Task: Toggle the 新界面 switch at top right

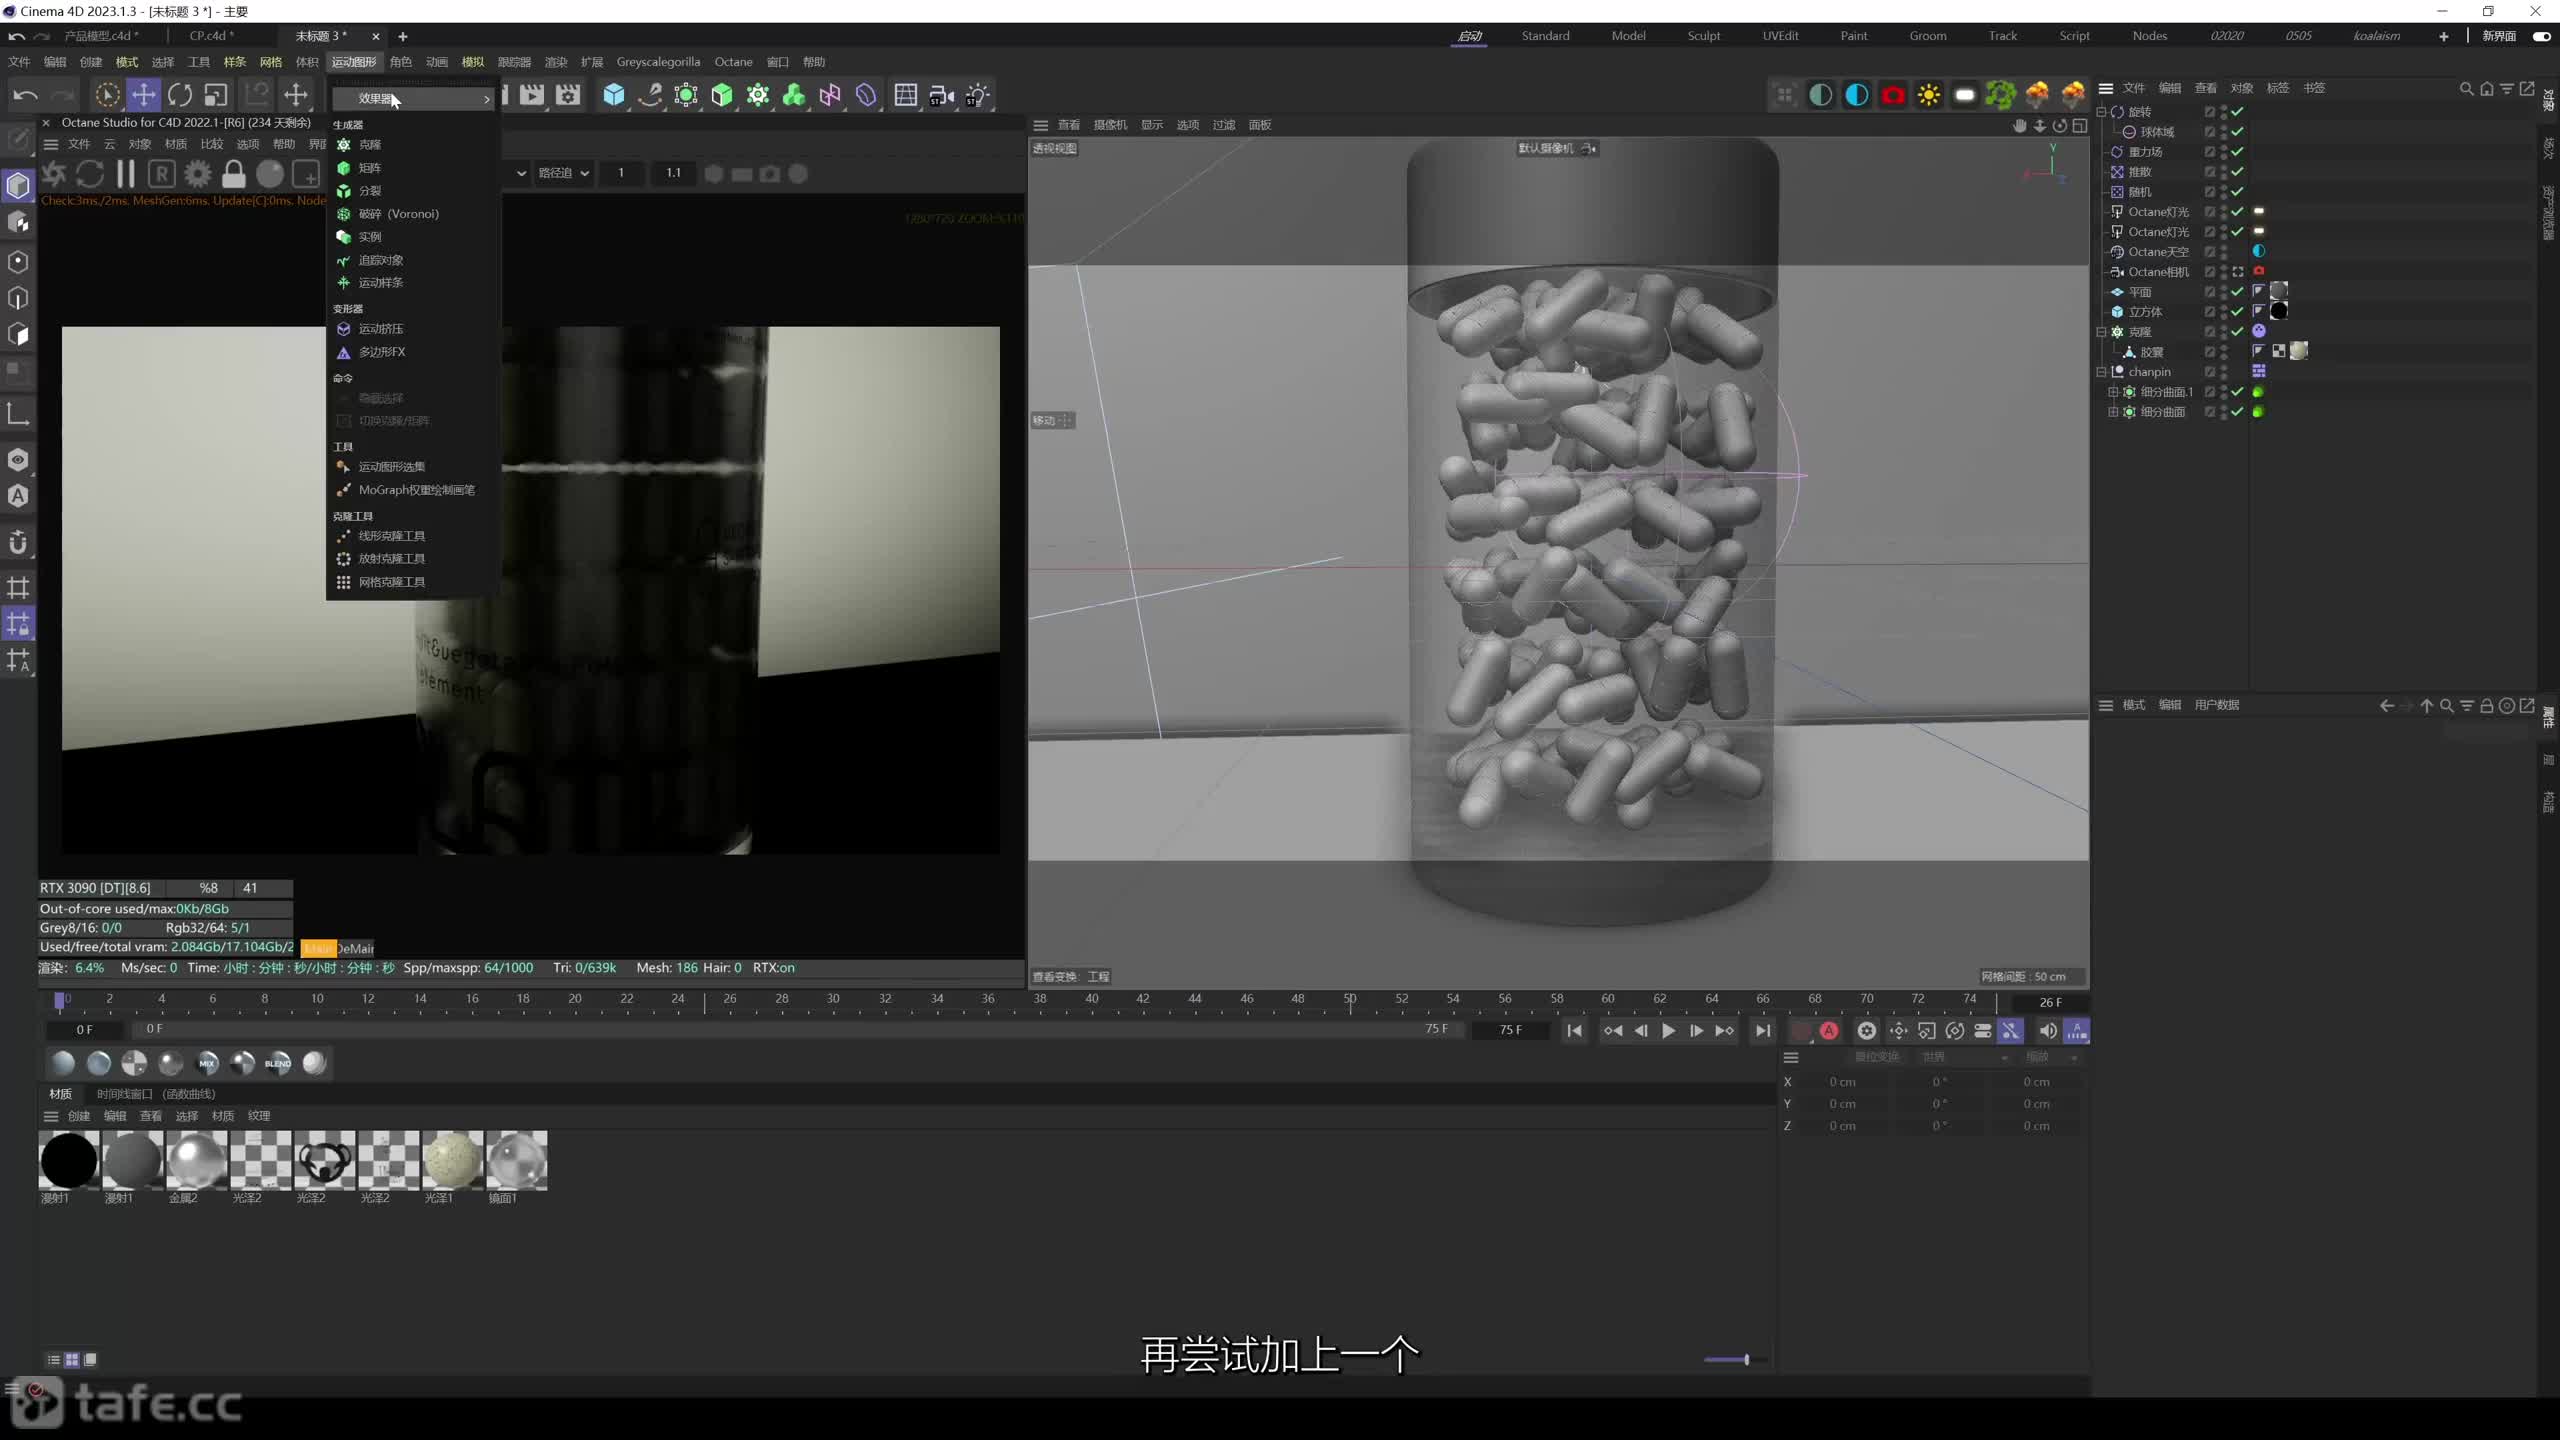Action: click(x=2541, y=36)
